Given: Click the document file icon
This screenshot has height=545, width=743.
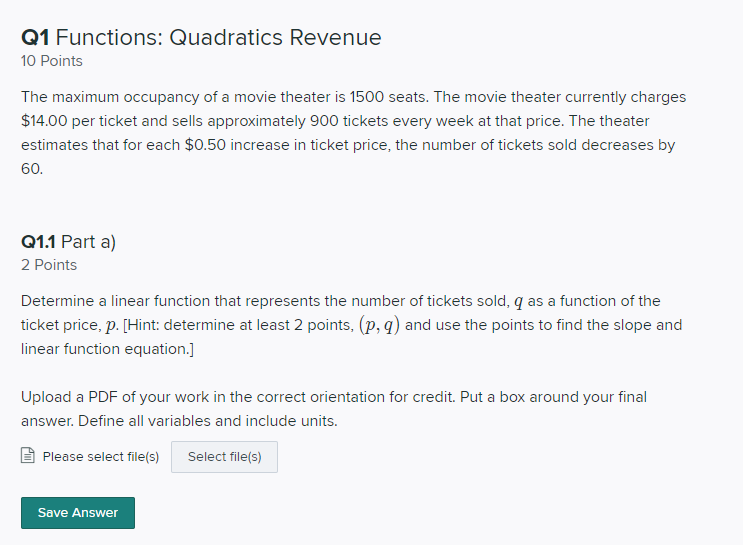Looking at the screenshot, I should pyautogui.click(x=28, y=455).
